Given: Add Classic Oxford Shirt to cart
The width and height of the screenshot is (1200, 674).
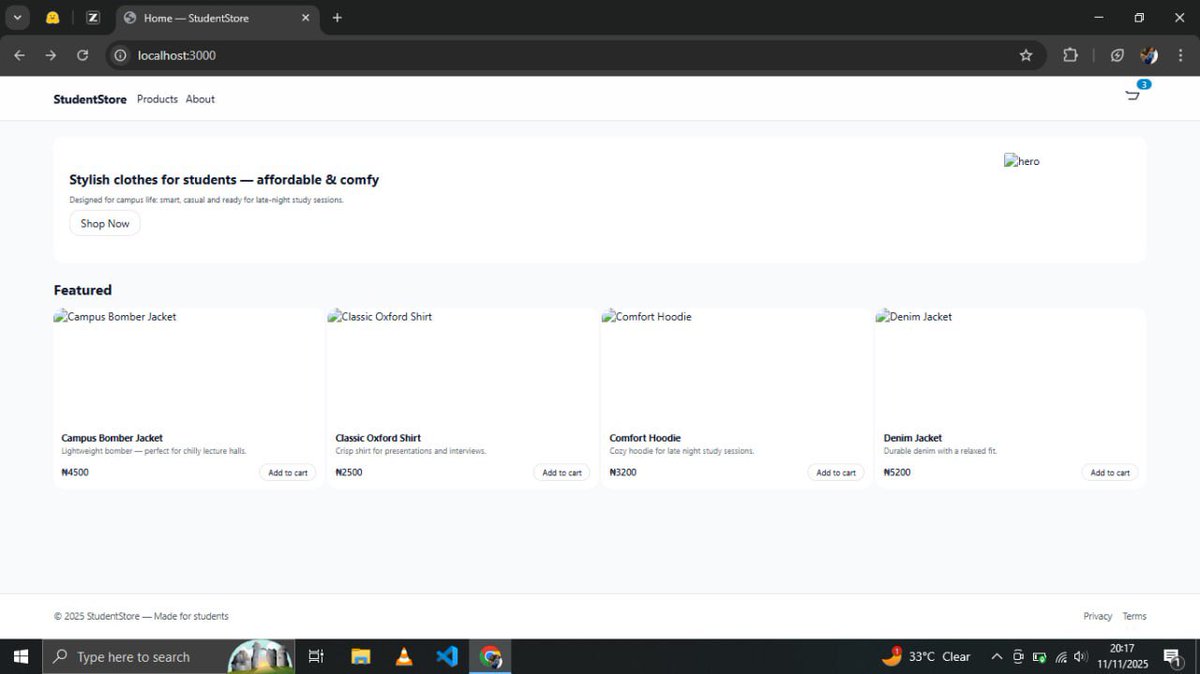Looking at the screenshot, I should coord(562,473).
